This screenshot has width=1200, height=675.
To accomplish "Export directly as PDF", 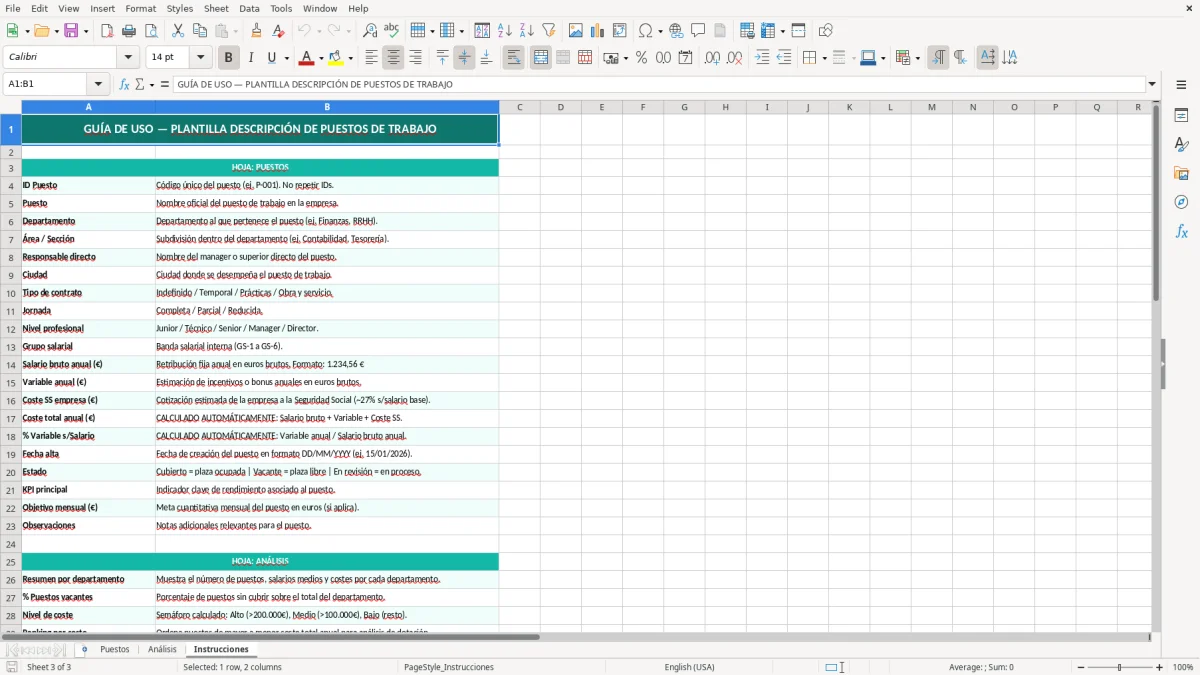I will point(107,31).
